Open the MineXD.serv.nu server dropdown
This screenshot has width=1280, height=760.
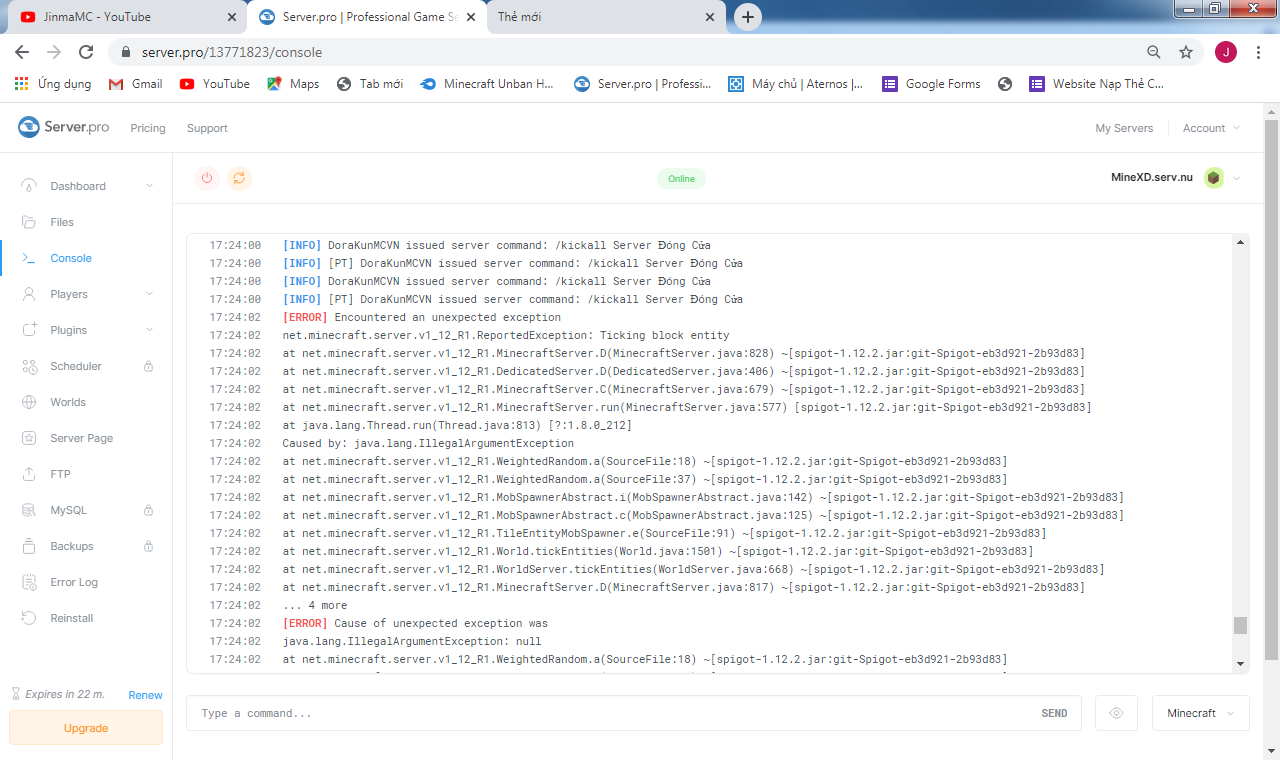(1237, 178)
